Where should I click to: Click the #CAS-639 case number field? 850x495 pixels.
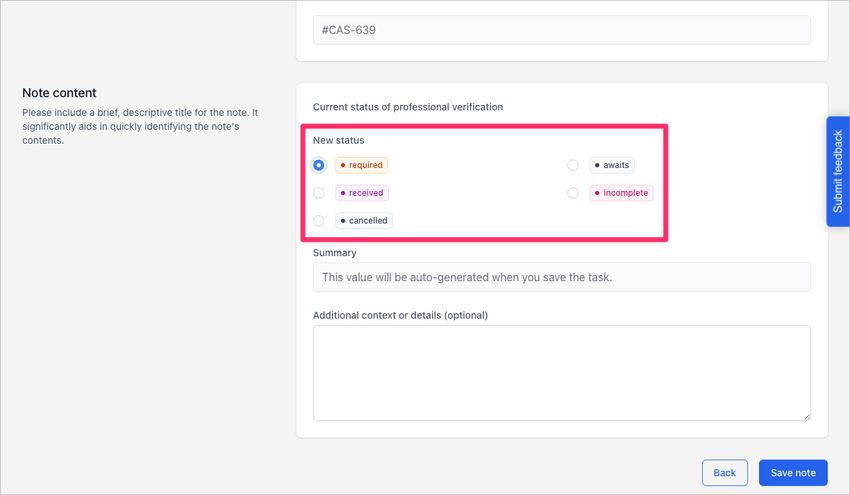[561, 30]
